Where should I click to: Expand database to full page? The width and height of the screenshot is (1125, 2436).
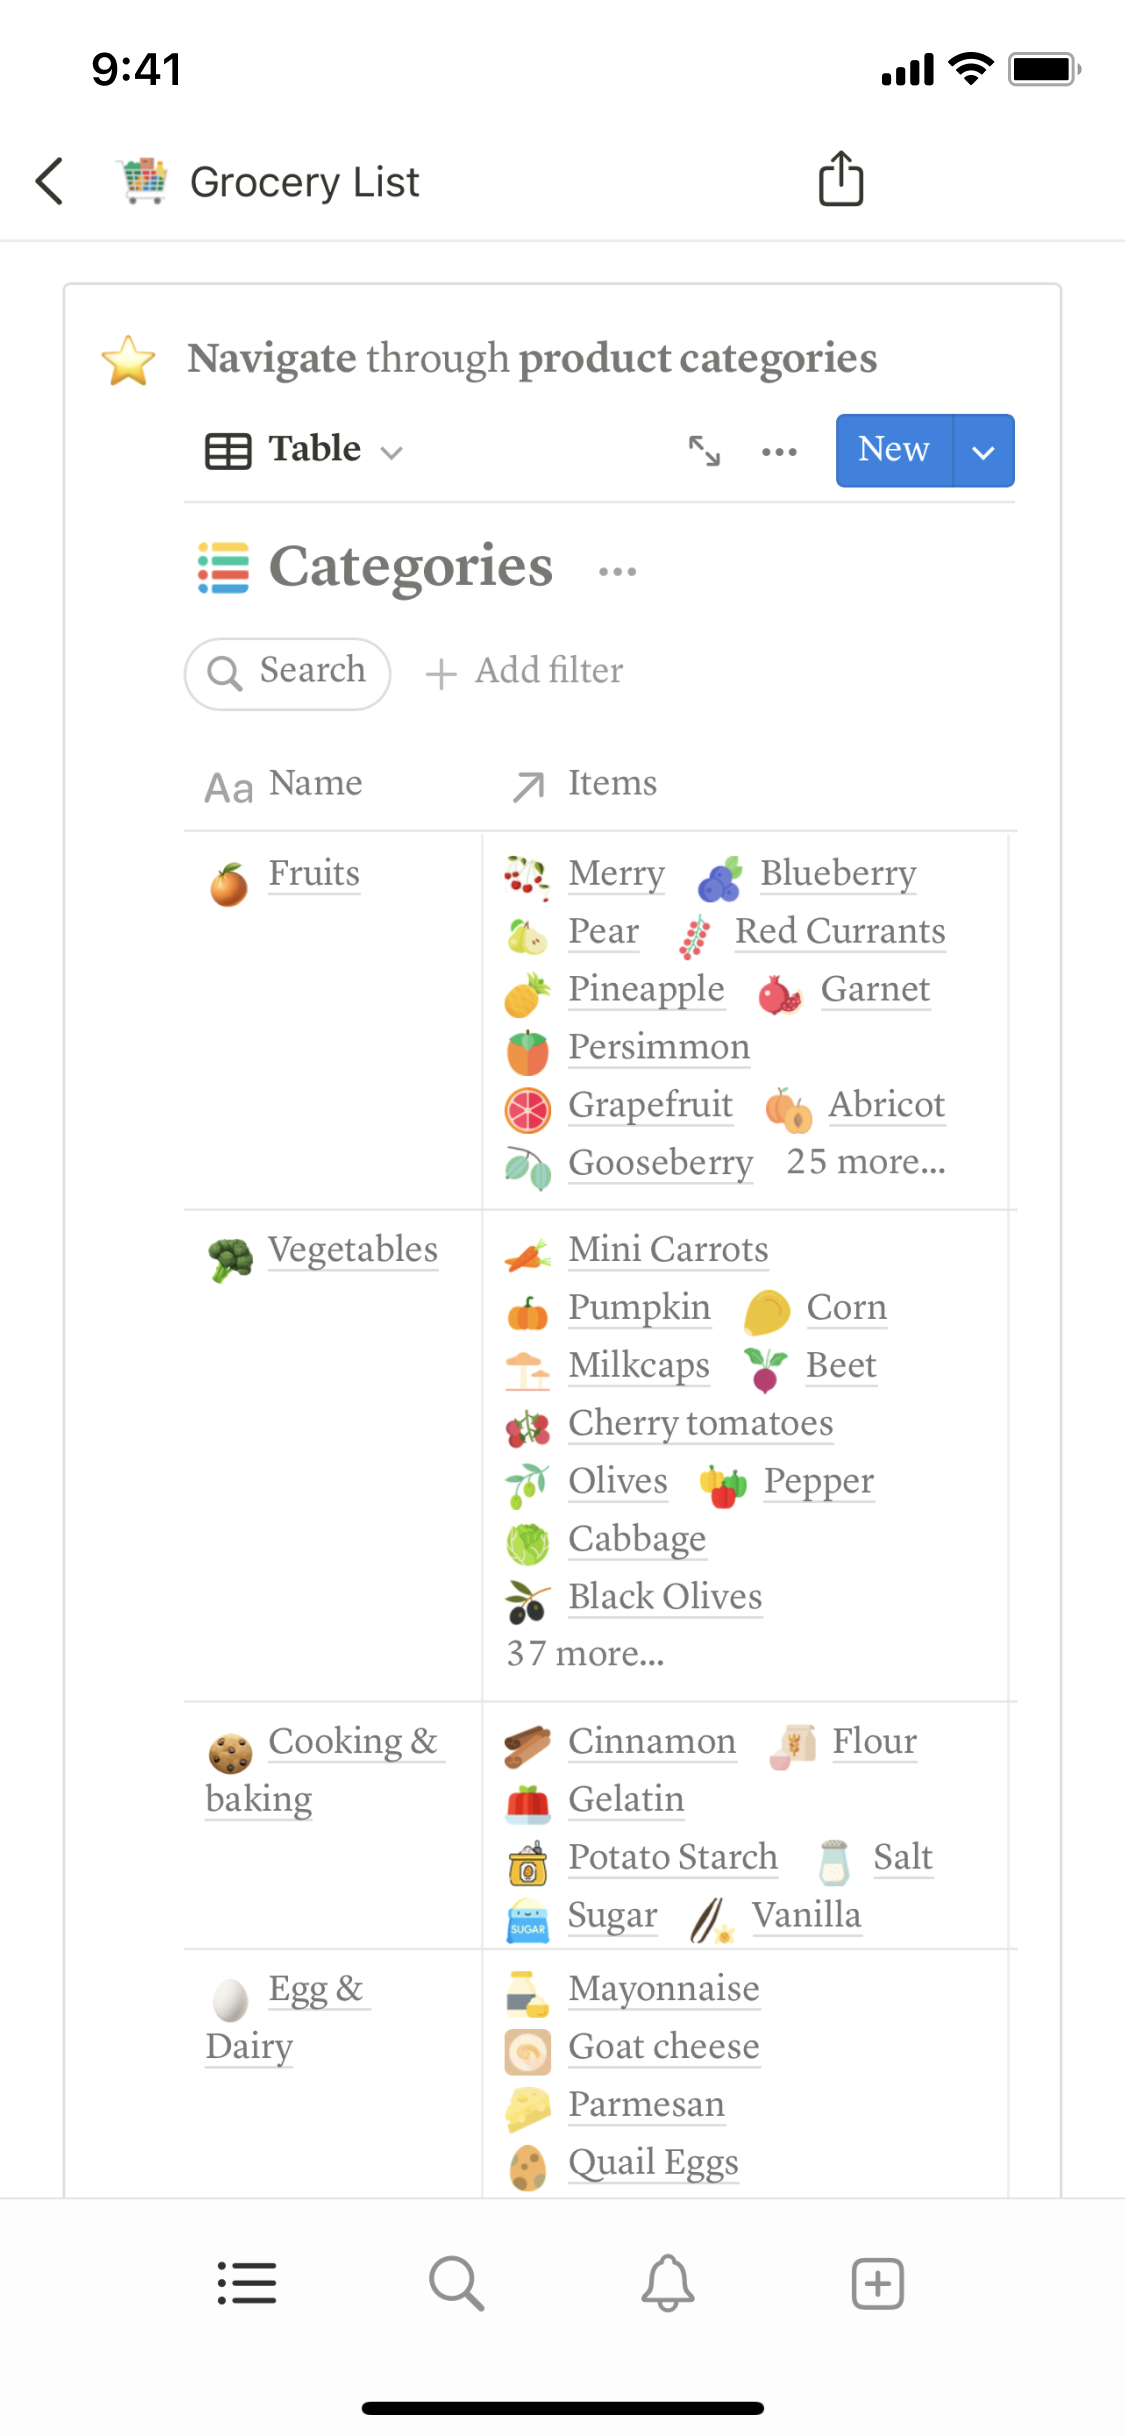[x=704, y=451]
